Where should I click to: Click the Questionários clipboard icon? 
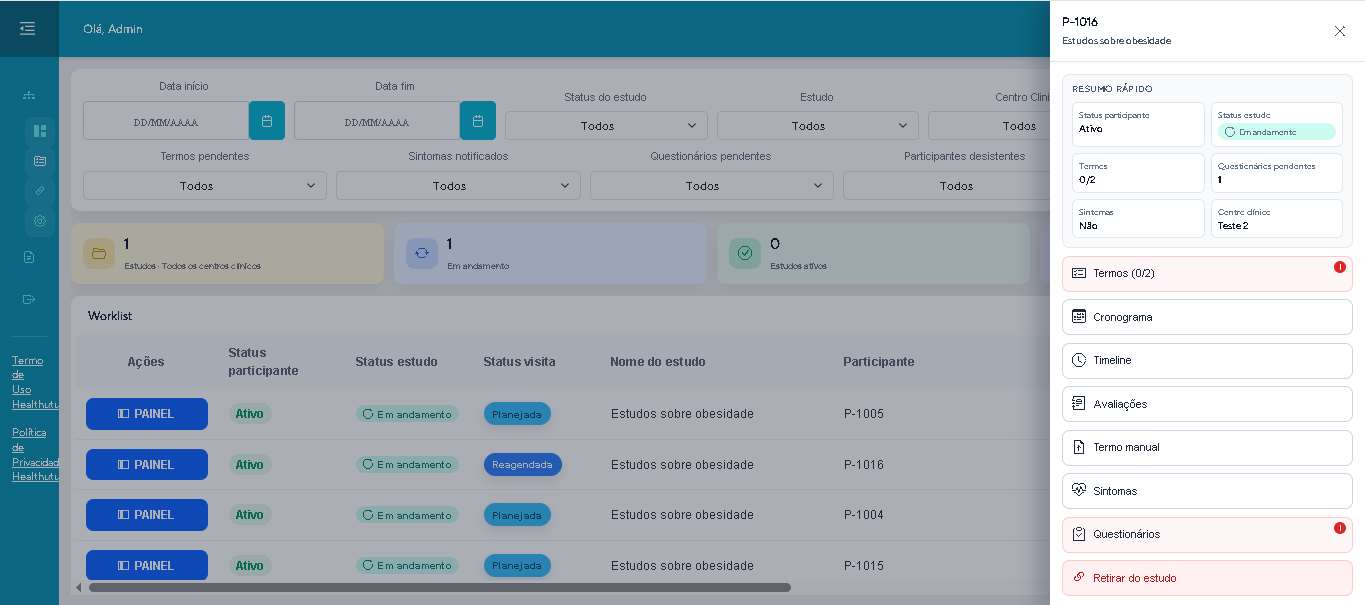click(x=1079, y=534)
